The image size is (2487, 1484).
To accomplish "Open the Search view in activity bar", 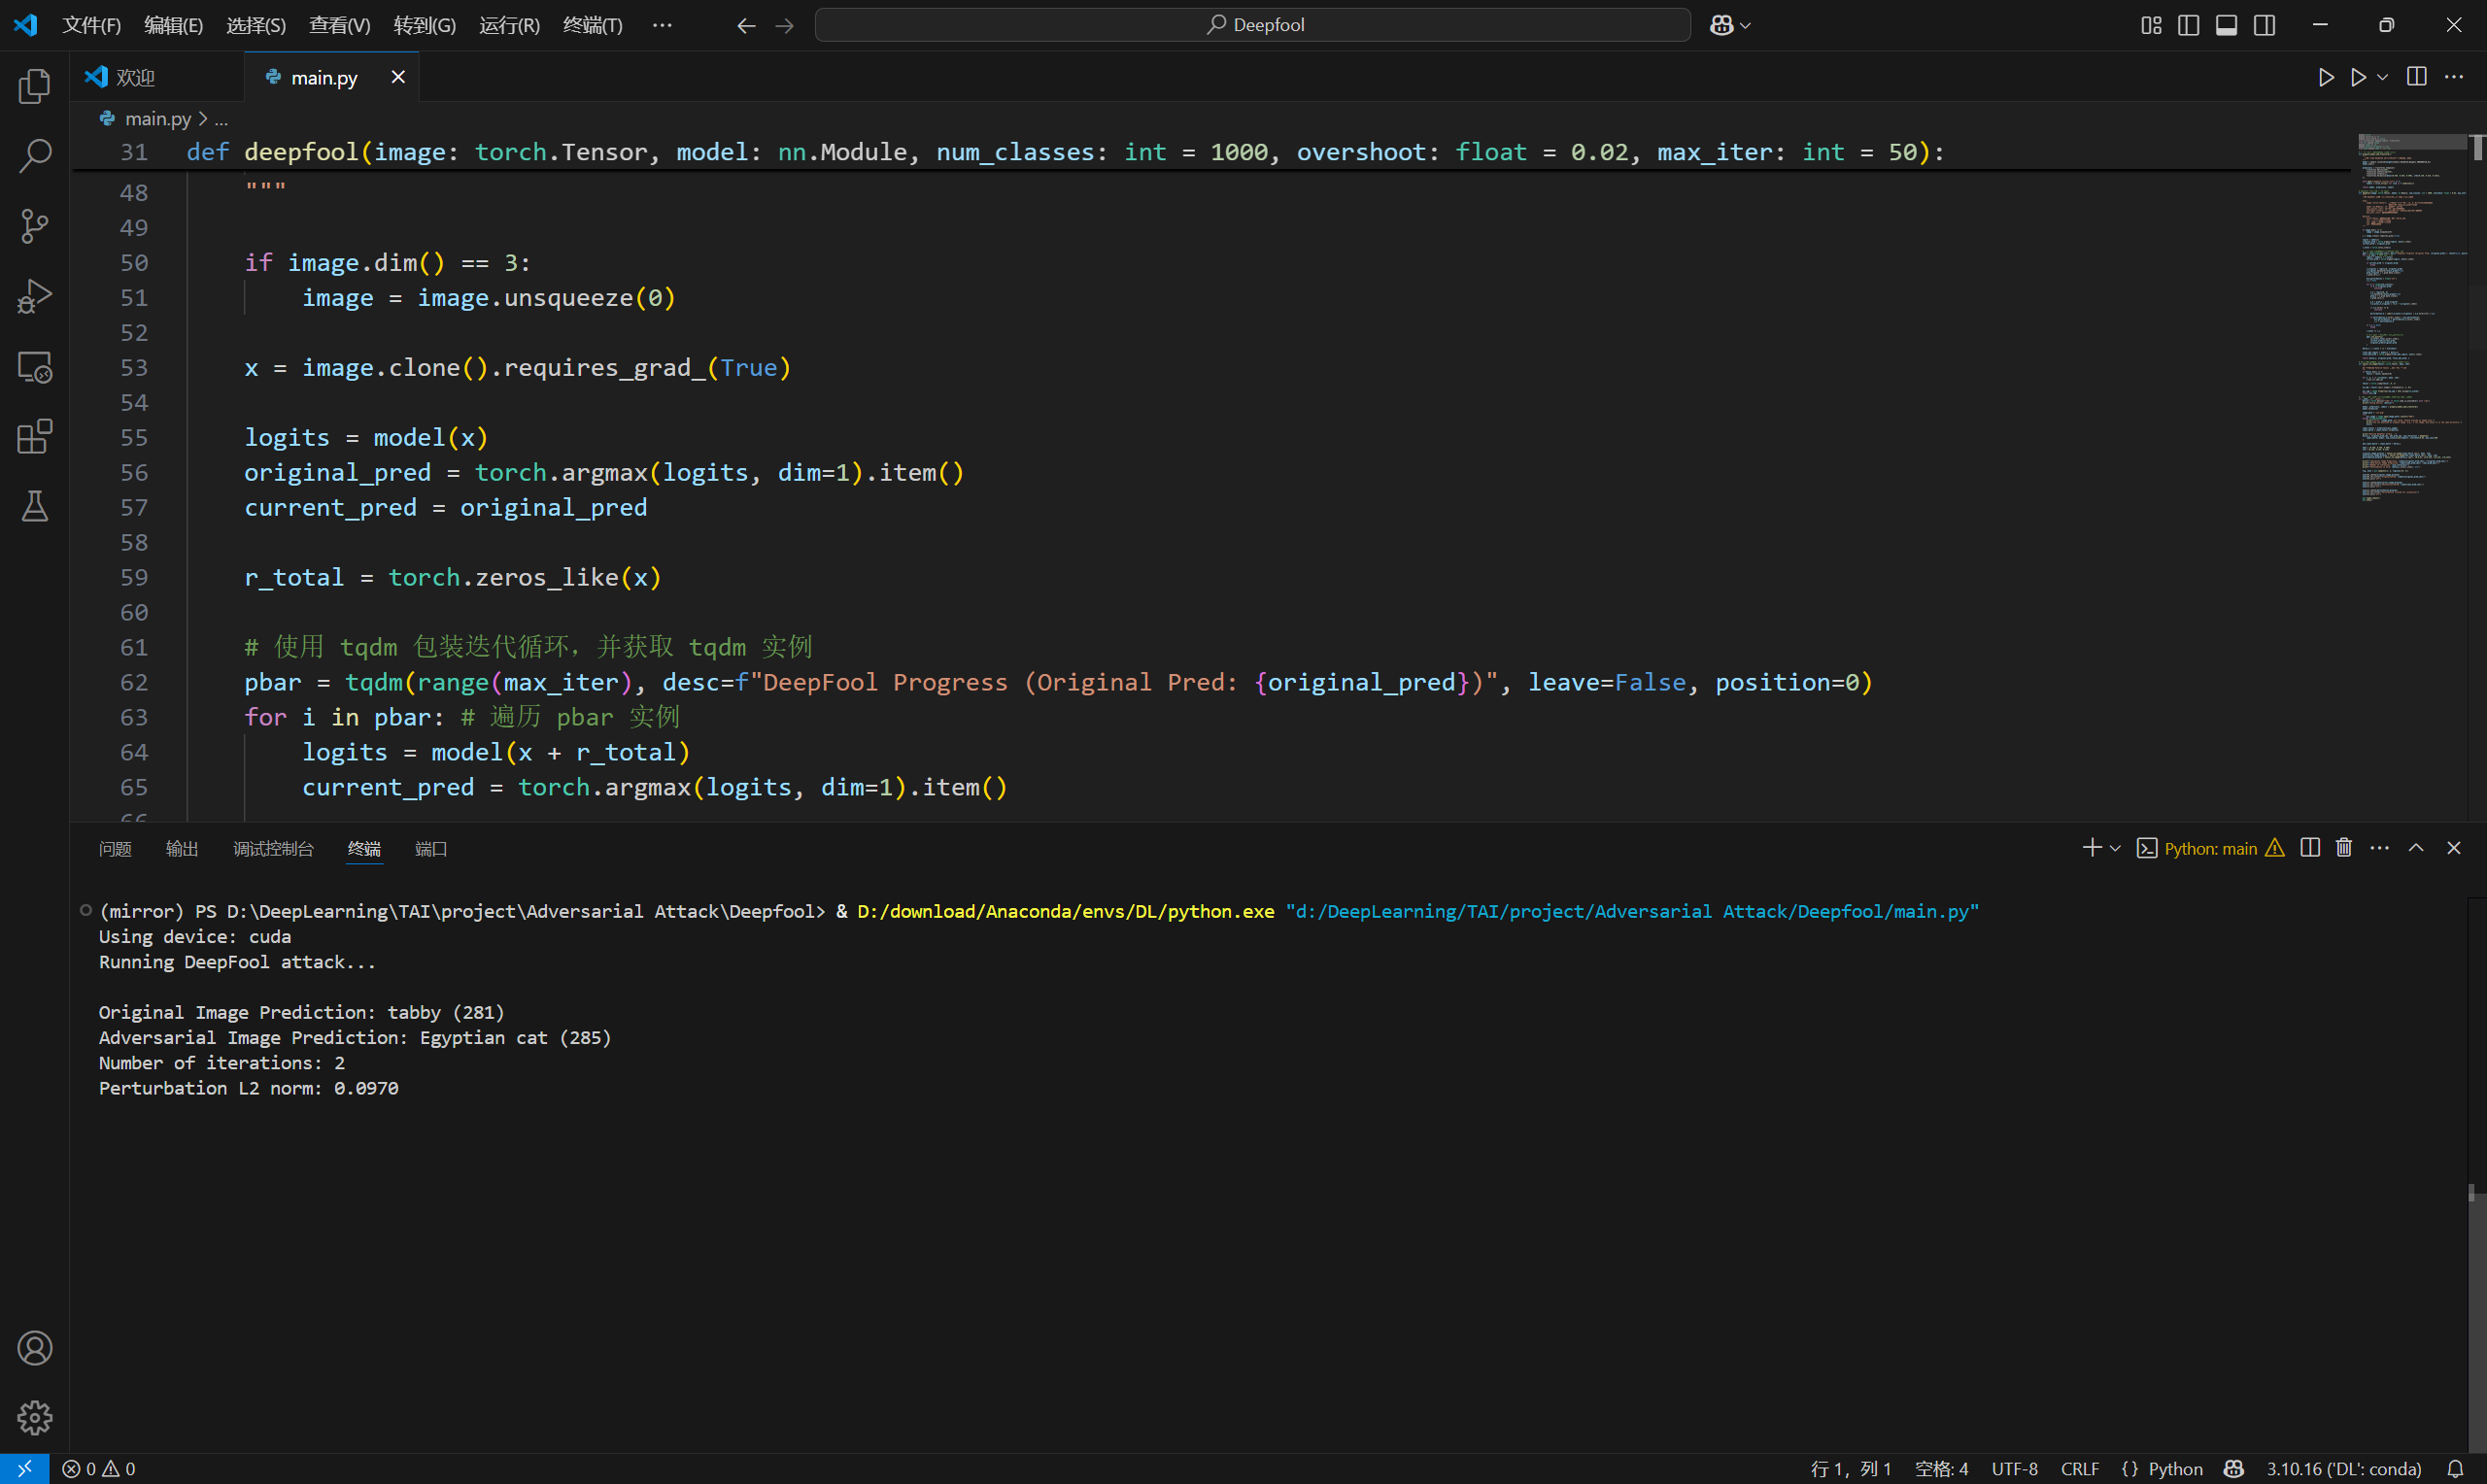I will click(35, 156).
